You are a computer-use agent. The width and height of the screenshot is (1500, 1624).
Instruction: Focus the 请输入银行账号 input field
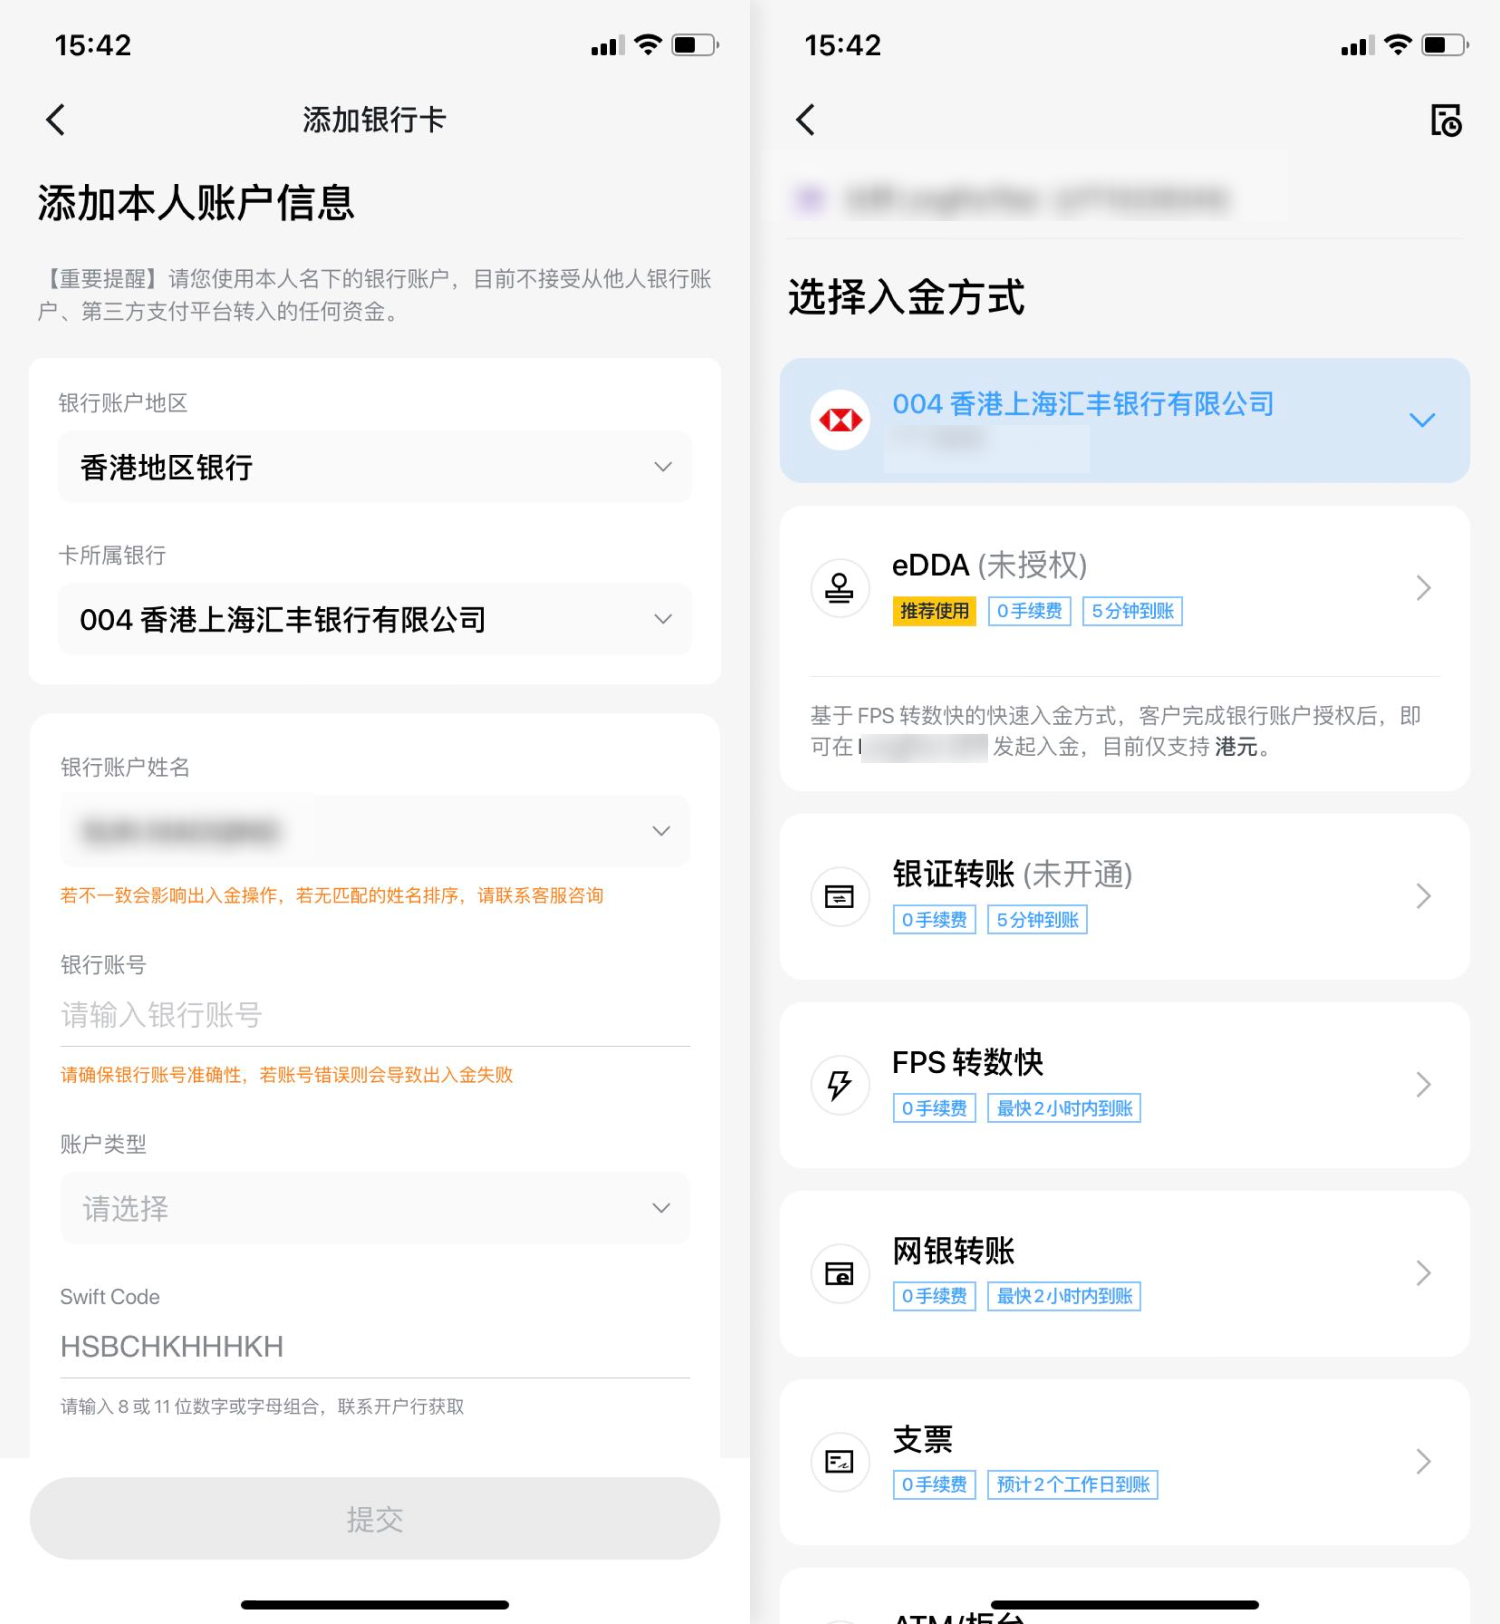click(x=375, y=1015)
